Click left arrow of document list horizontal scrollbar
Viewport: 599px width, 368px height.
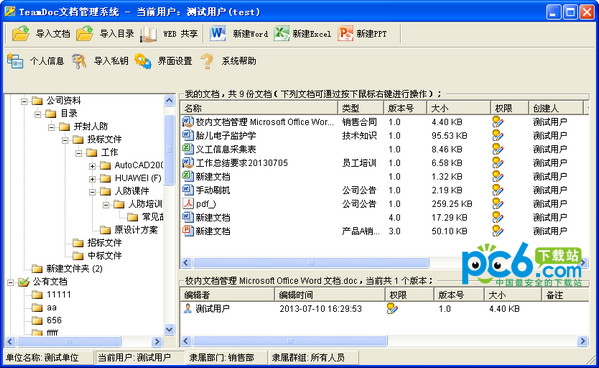click(x=186, y=263)
